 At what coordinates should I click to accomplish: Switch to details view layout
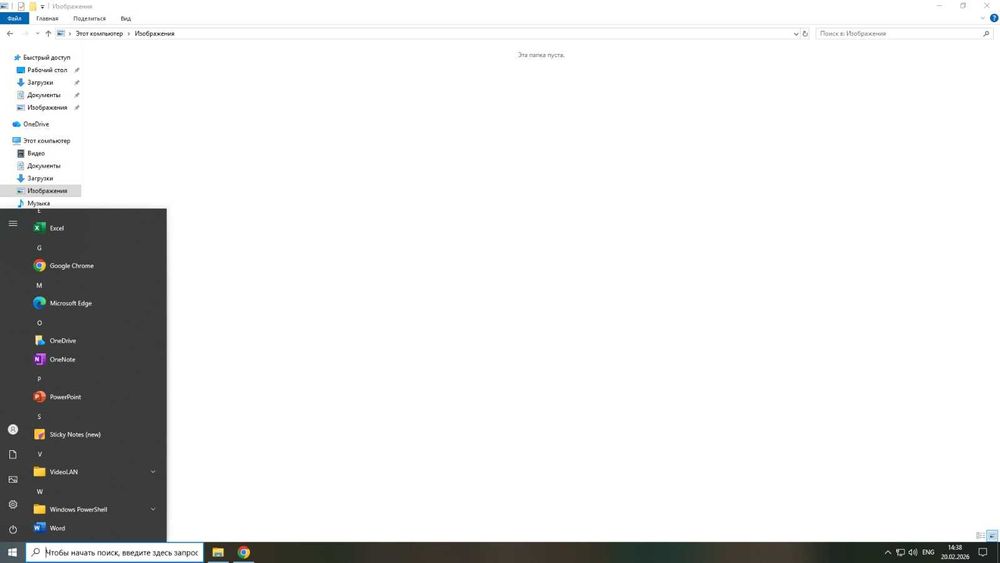coord(980,536)
